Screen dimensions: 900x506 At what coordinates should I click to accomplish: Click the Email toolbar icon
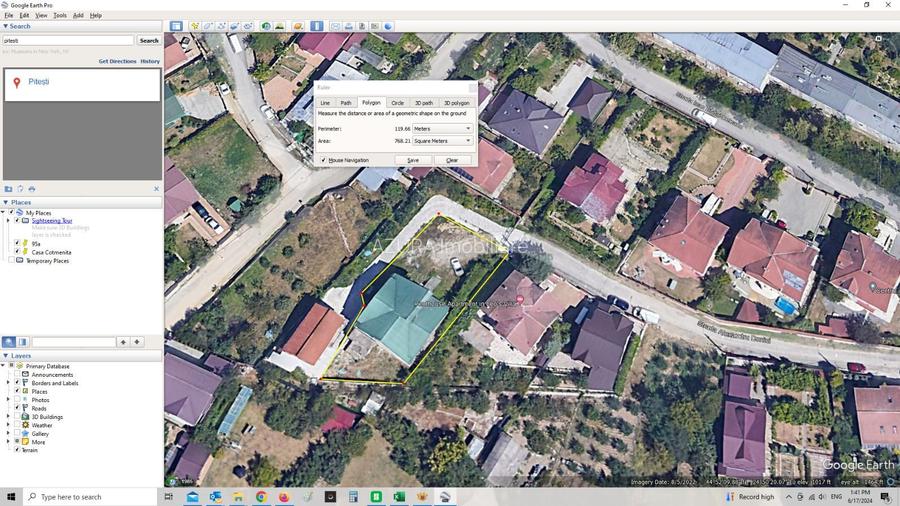coord(336,26)
